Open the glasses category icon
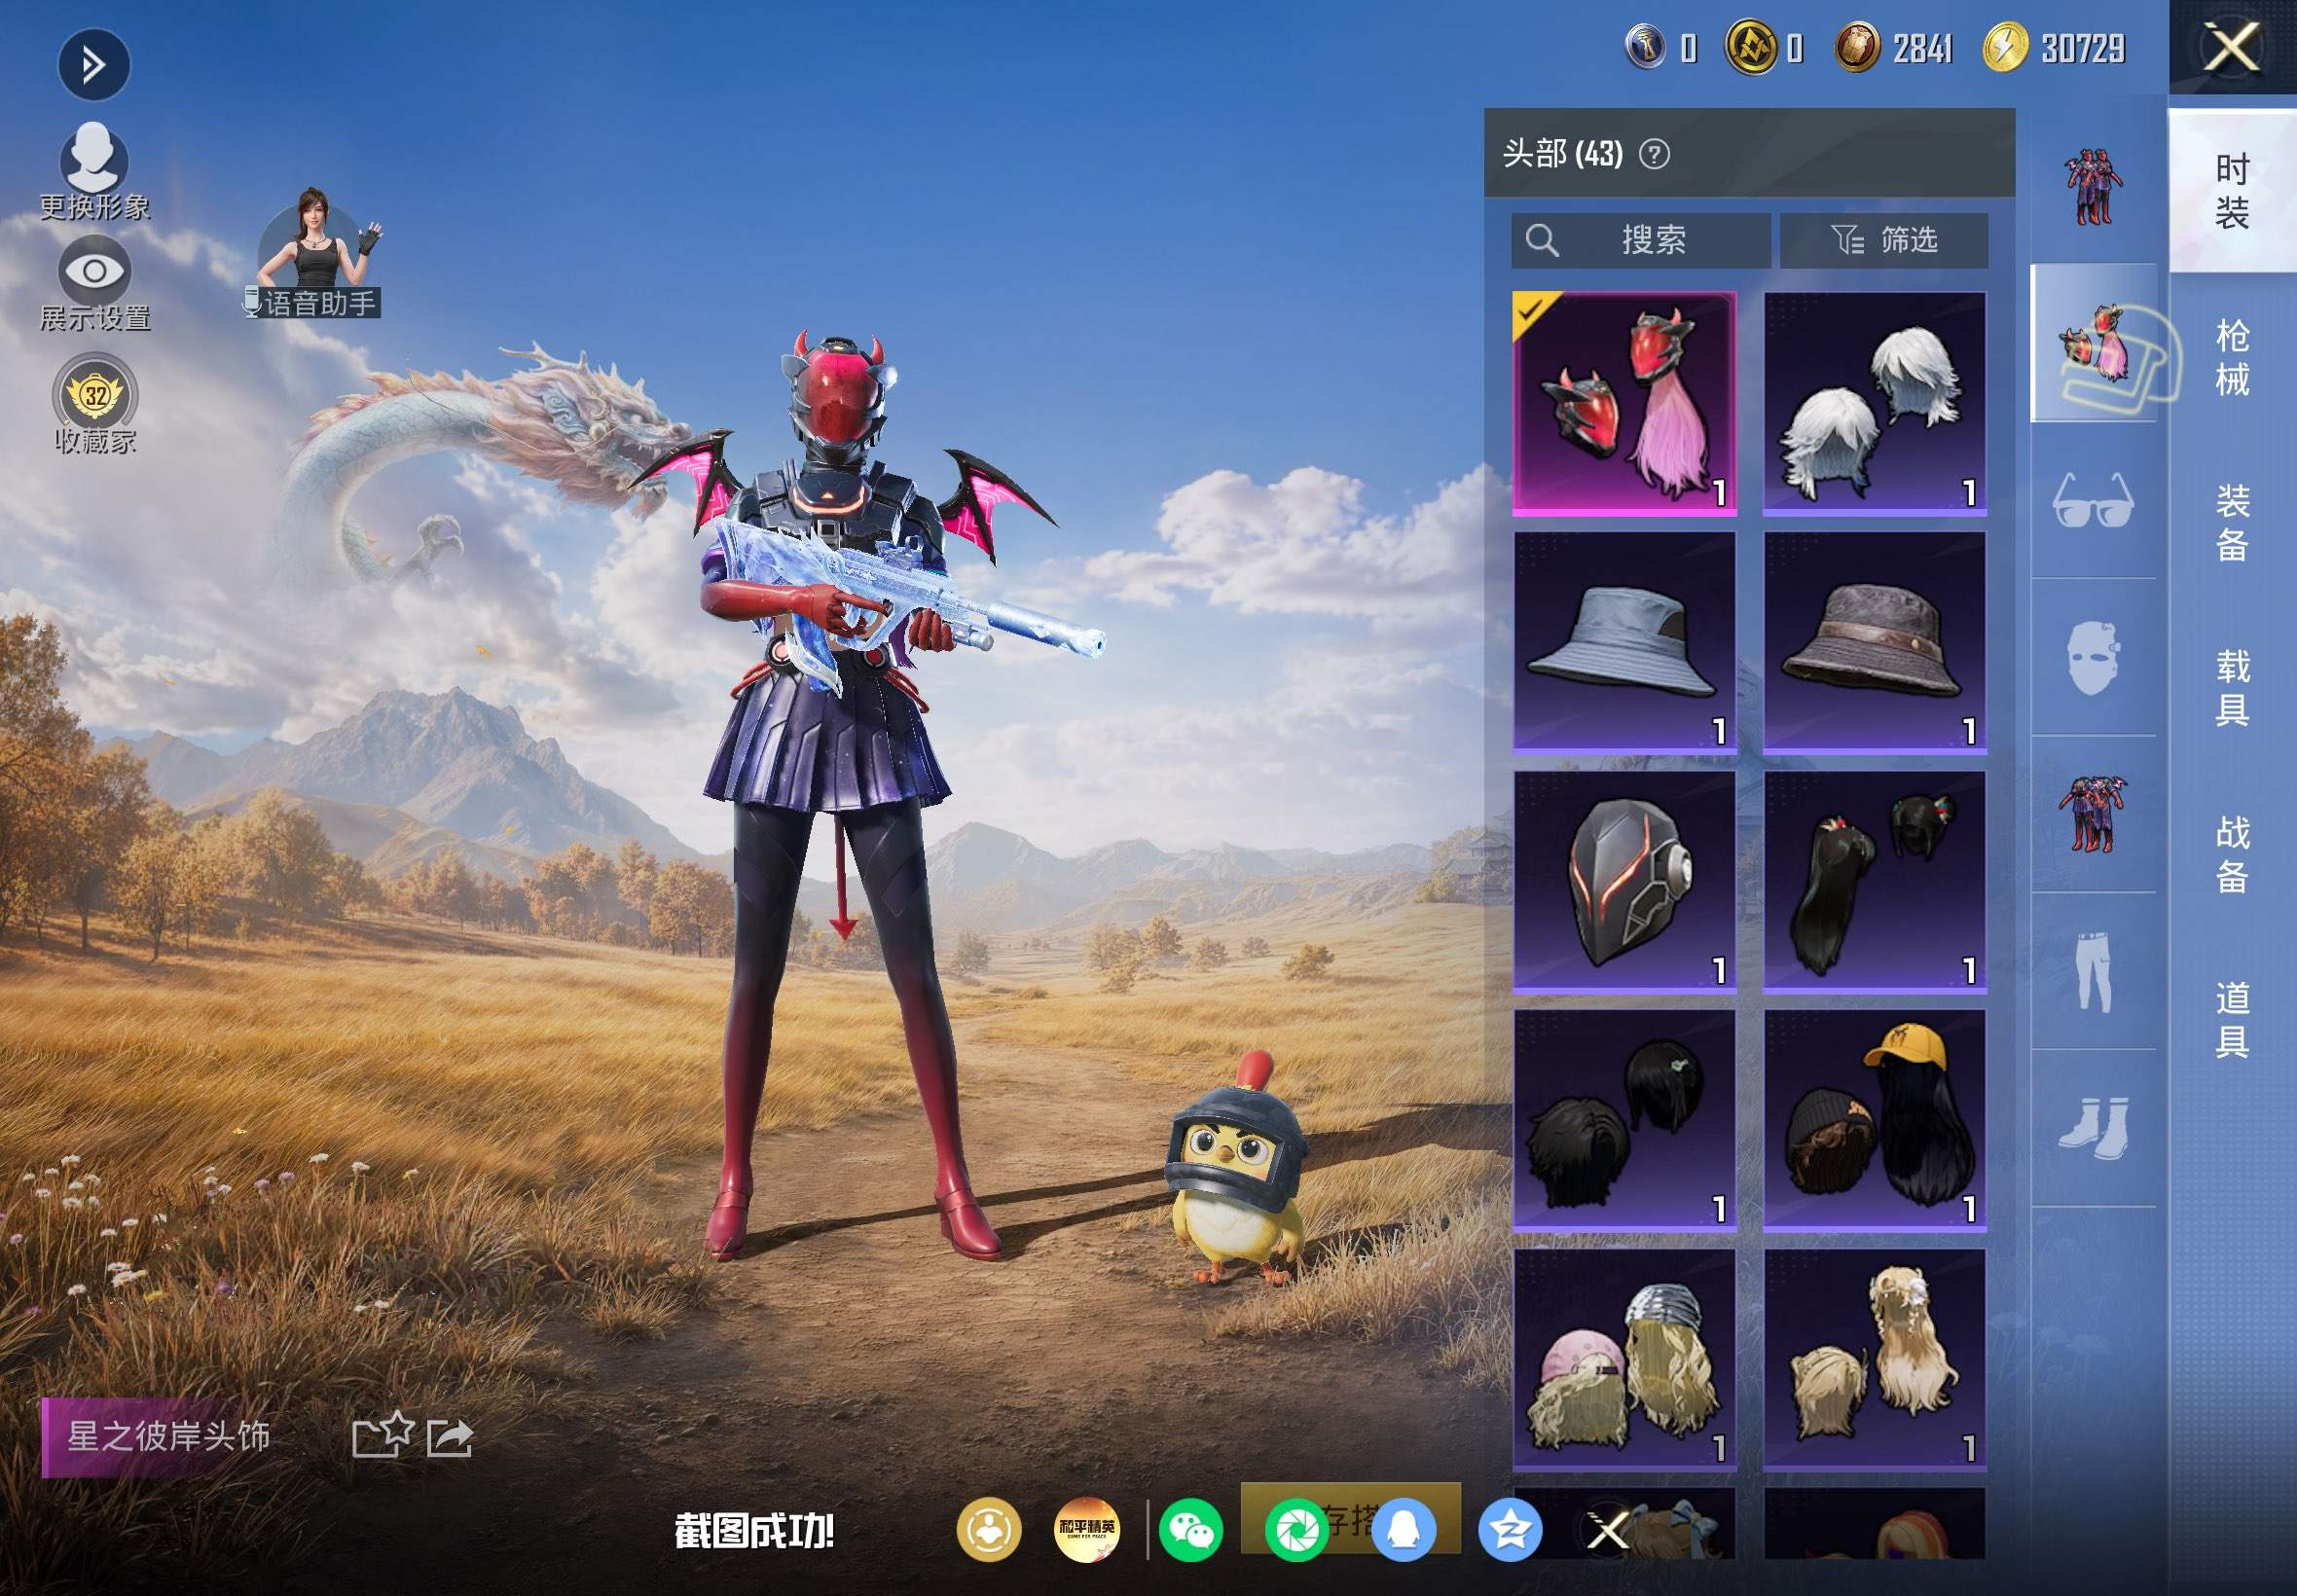This screenshot has height=1596, width=2297. click(2092, 500)
